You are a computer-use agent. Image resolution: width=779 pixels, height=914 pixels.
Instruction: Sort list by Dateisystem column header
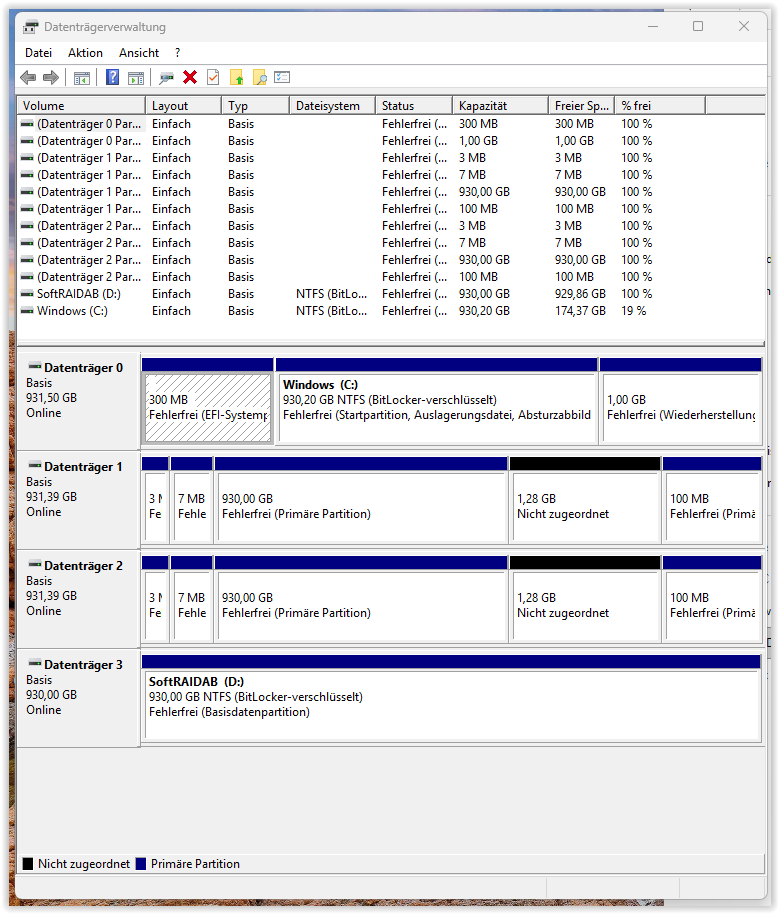point(332,106)
